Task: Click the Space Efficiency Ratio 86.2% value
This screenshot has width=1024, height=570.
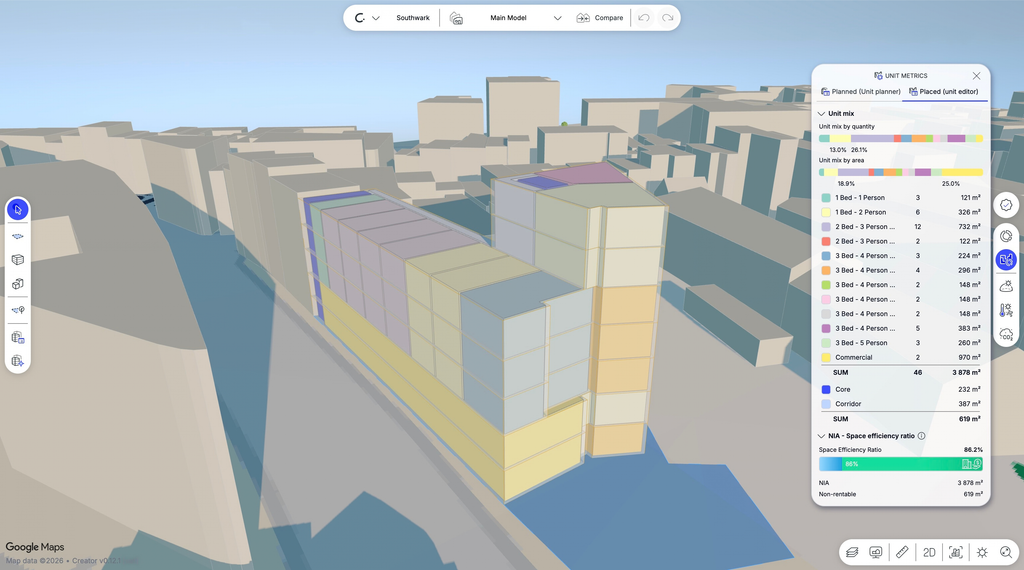Action: pos(973,450)
